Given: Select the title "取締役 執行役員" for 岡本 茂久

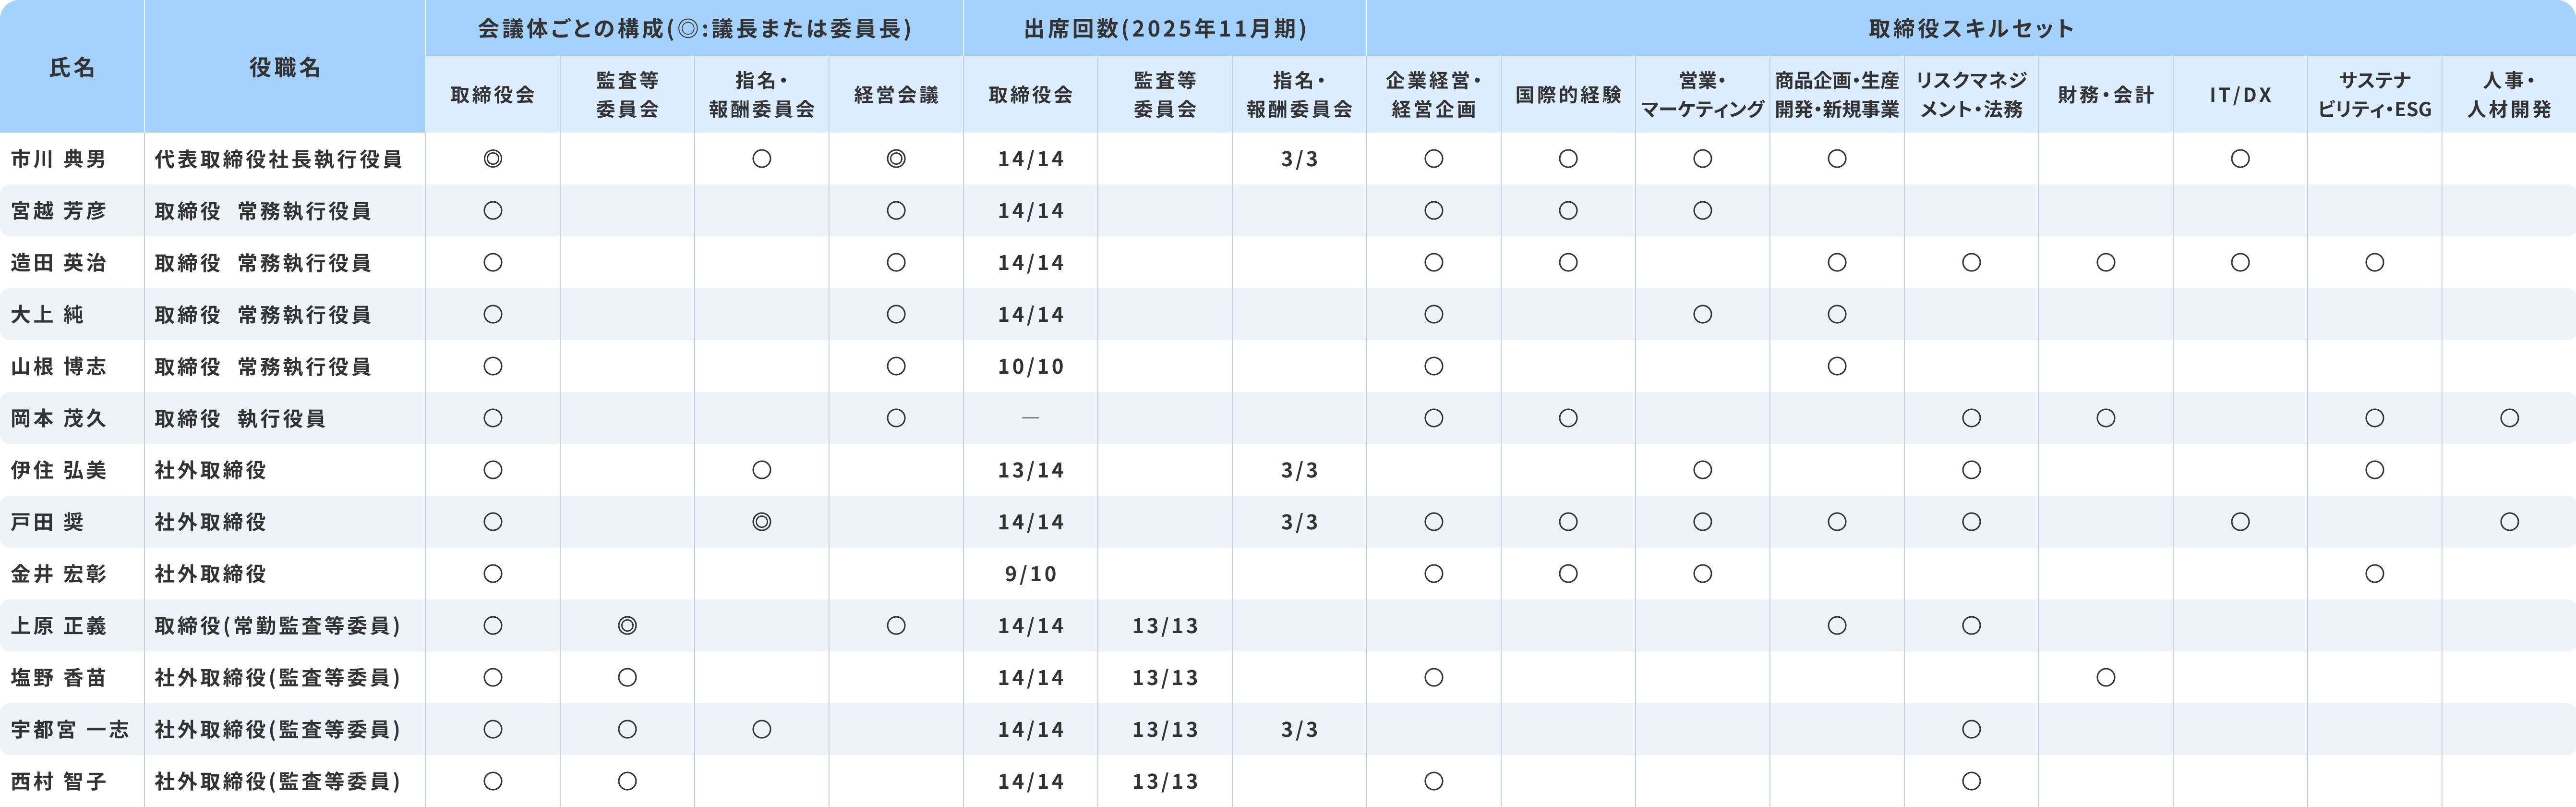Looking at the screenshot, I should 240,419.
